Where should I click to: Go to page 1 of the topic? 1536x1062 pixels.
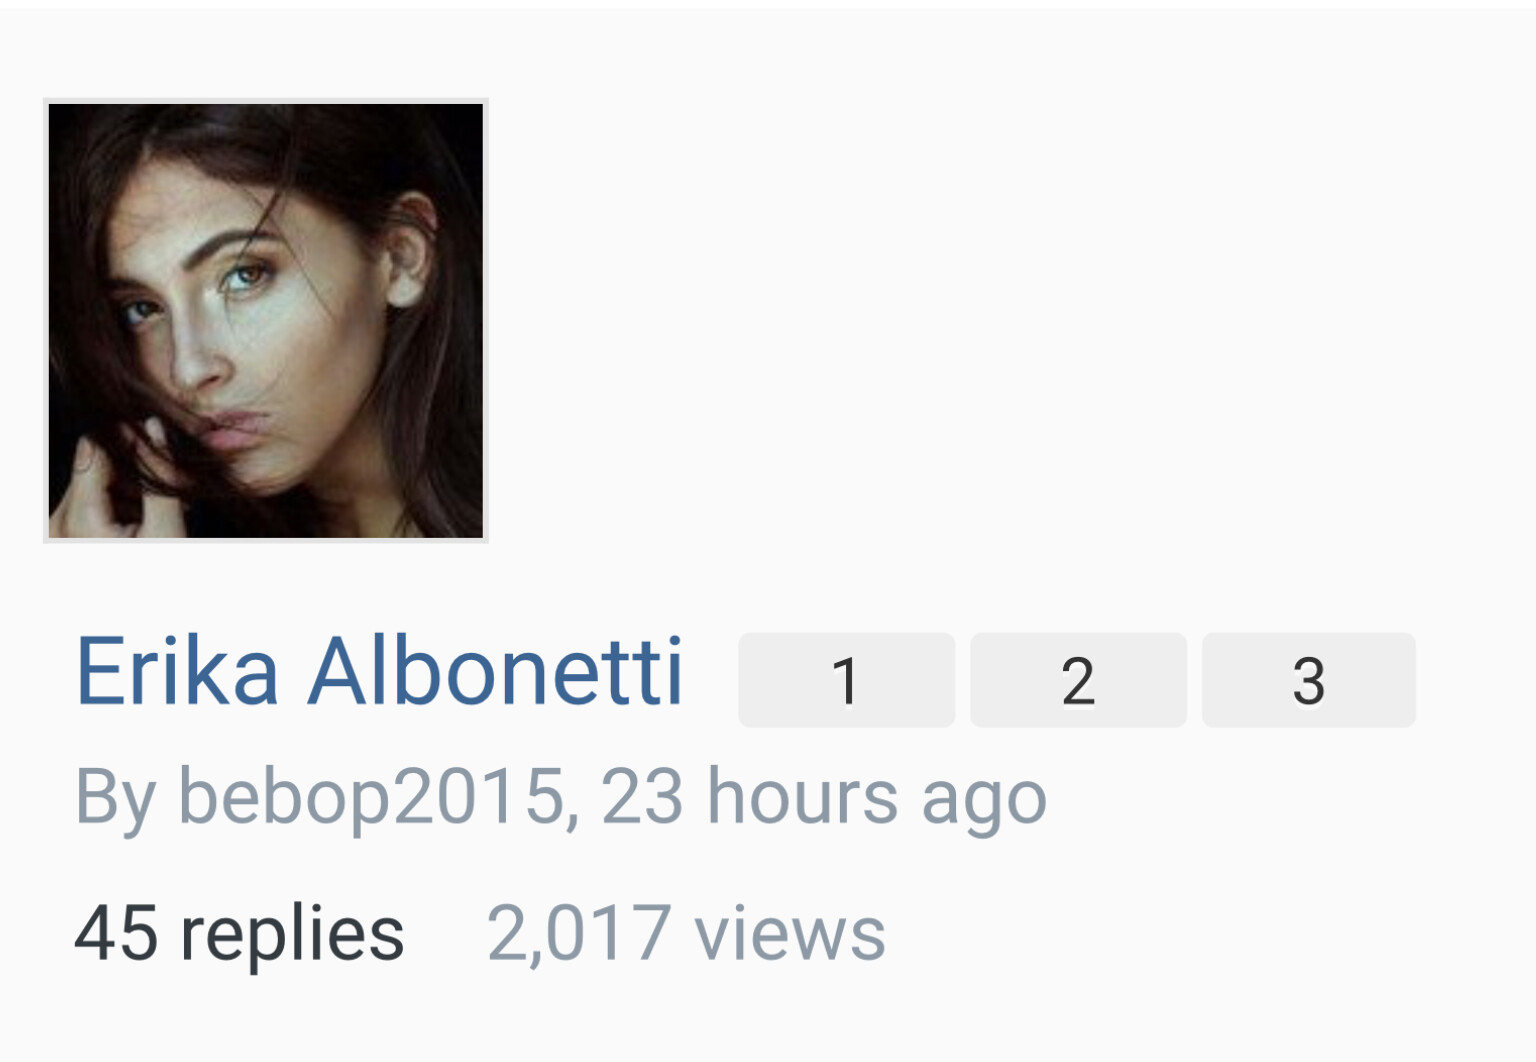[846, 680]
